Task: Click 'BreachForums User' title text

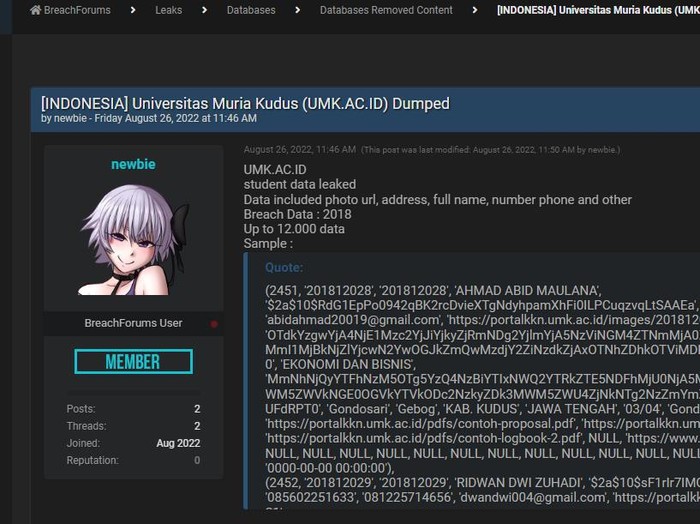Action: click(133, 323)
